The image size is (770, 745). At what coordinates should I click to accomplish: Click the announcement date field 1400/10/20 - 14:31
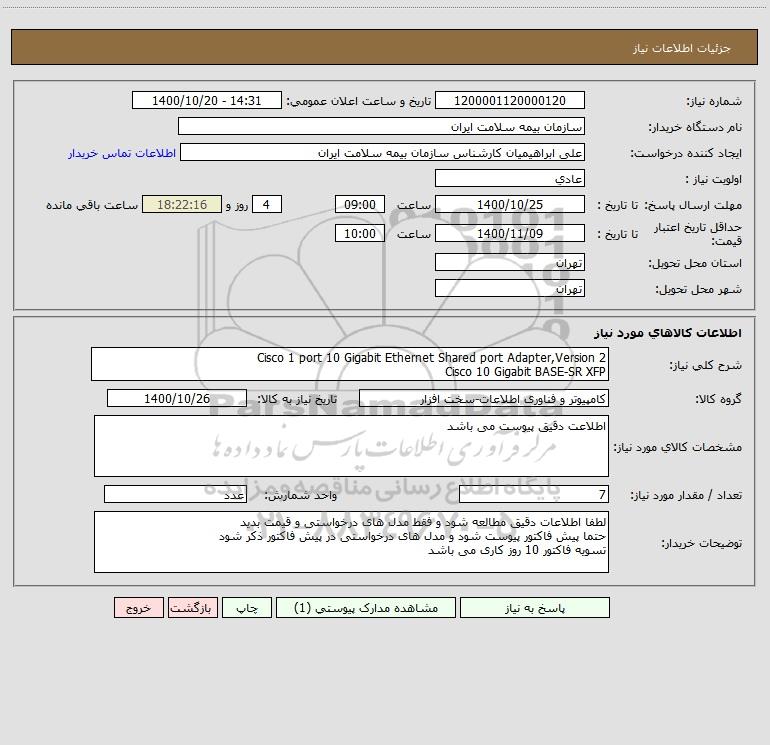(207, 100)
